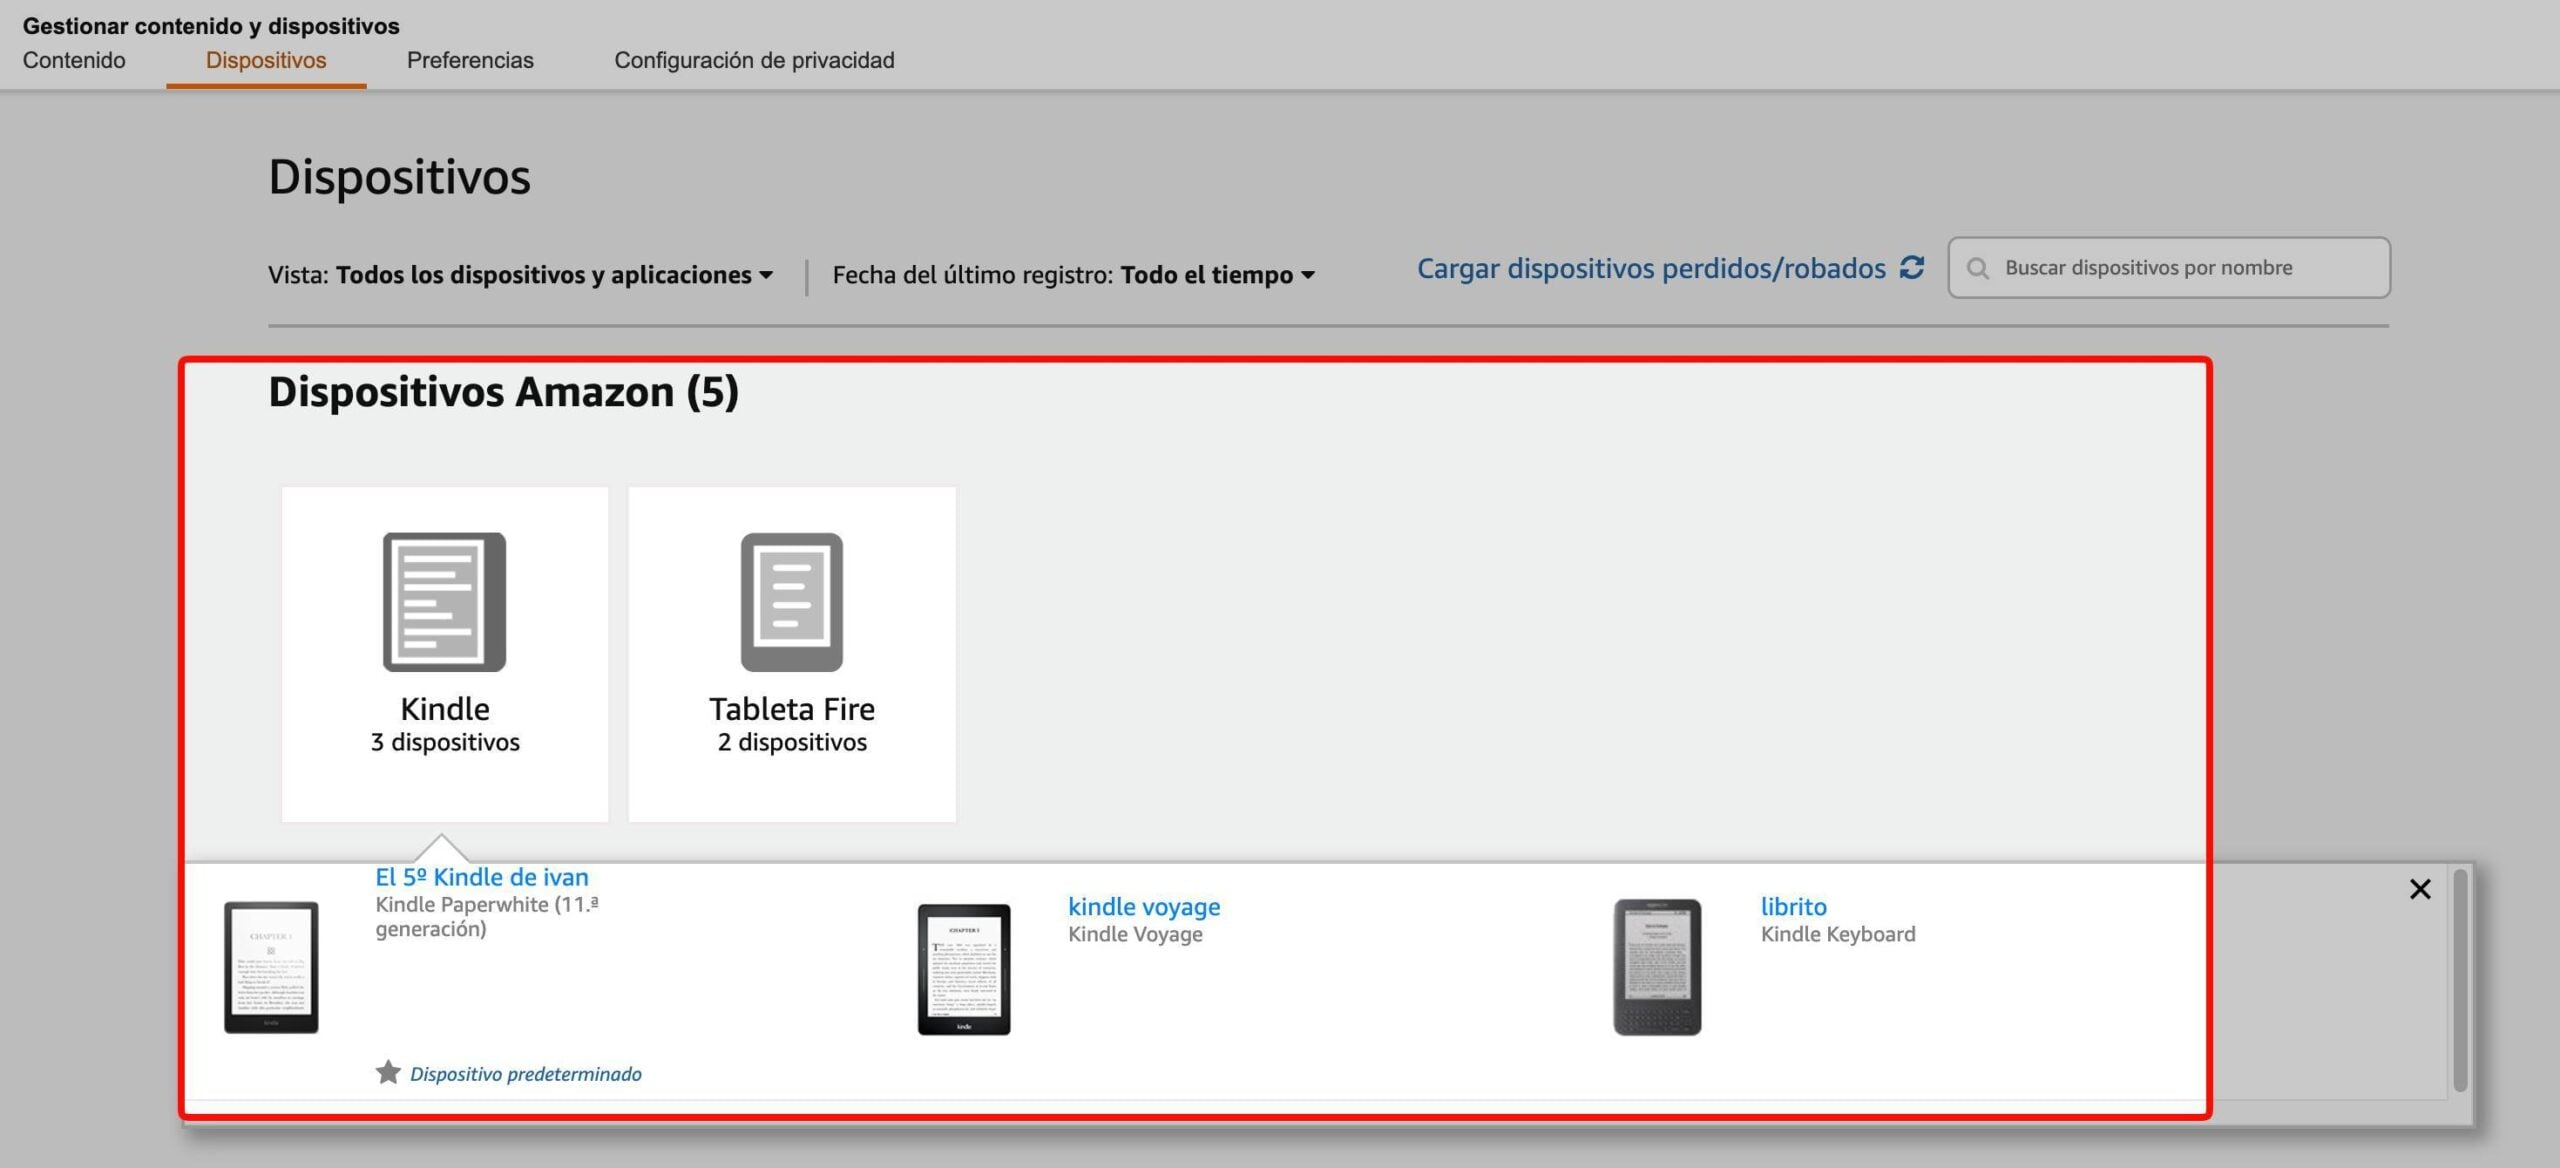Click the star icon for default device

point(388,1073)
